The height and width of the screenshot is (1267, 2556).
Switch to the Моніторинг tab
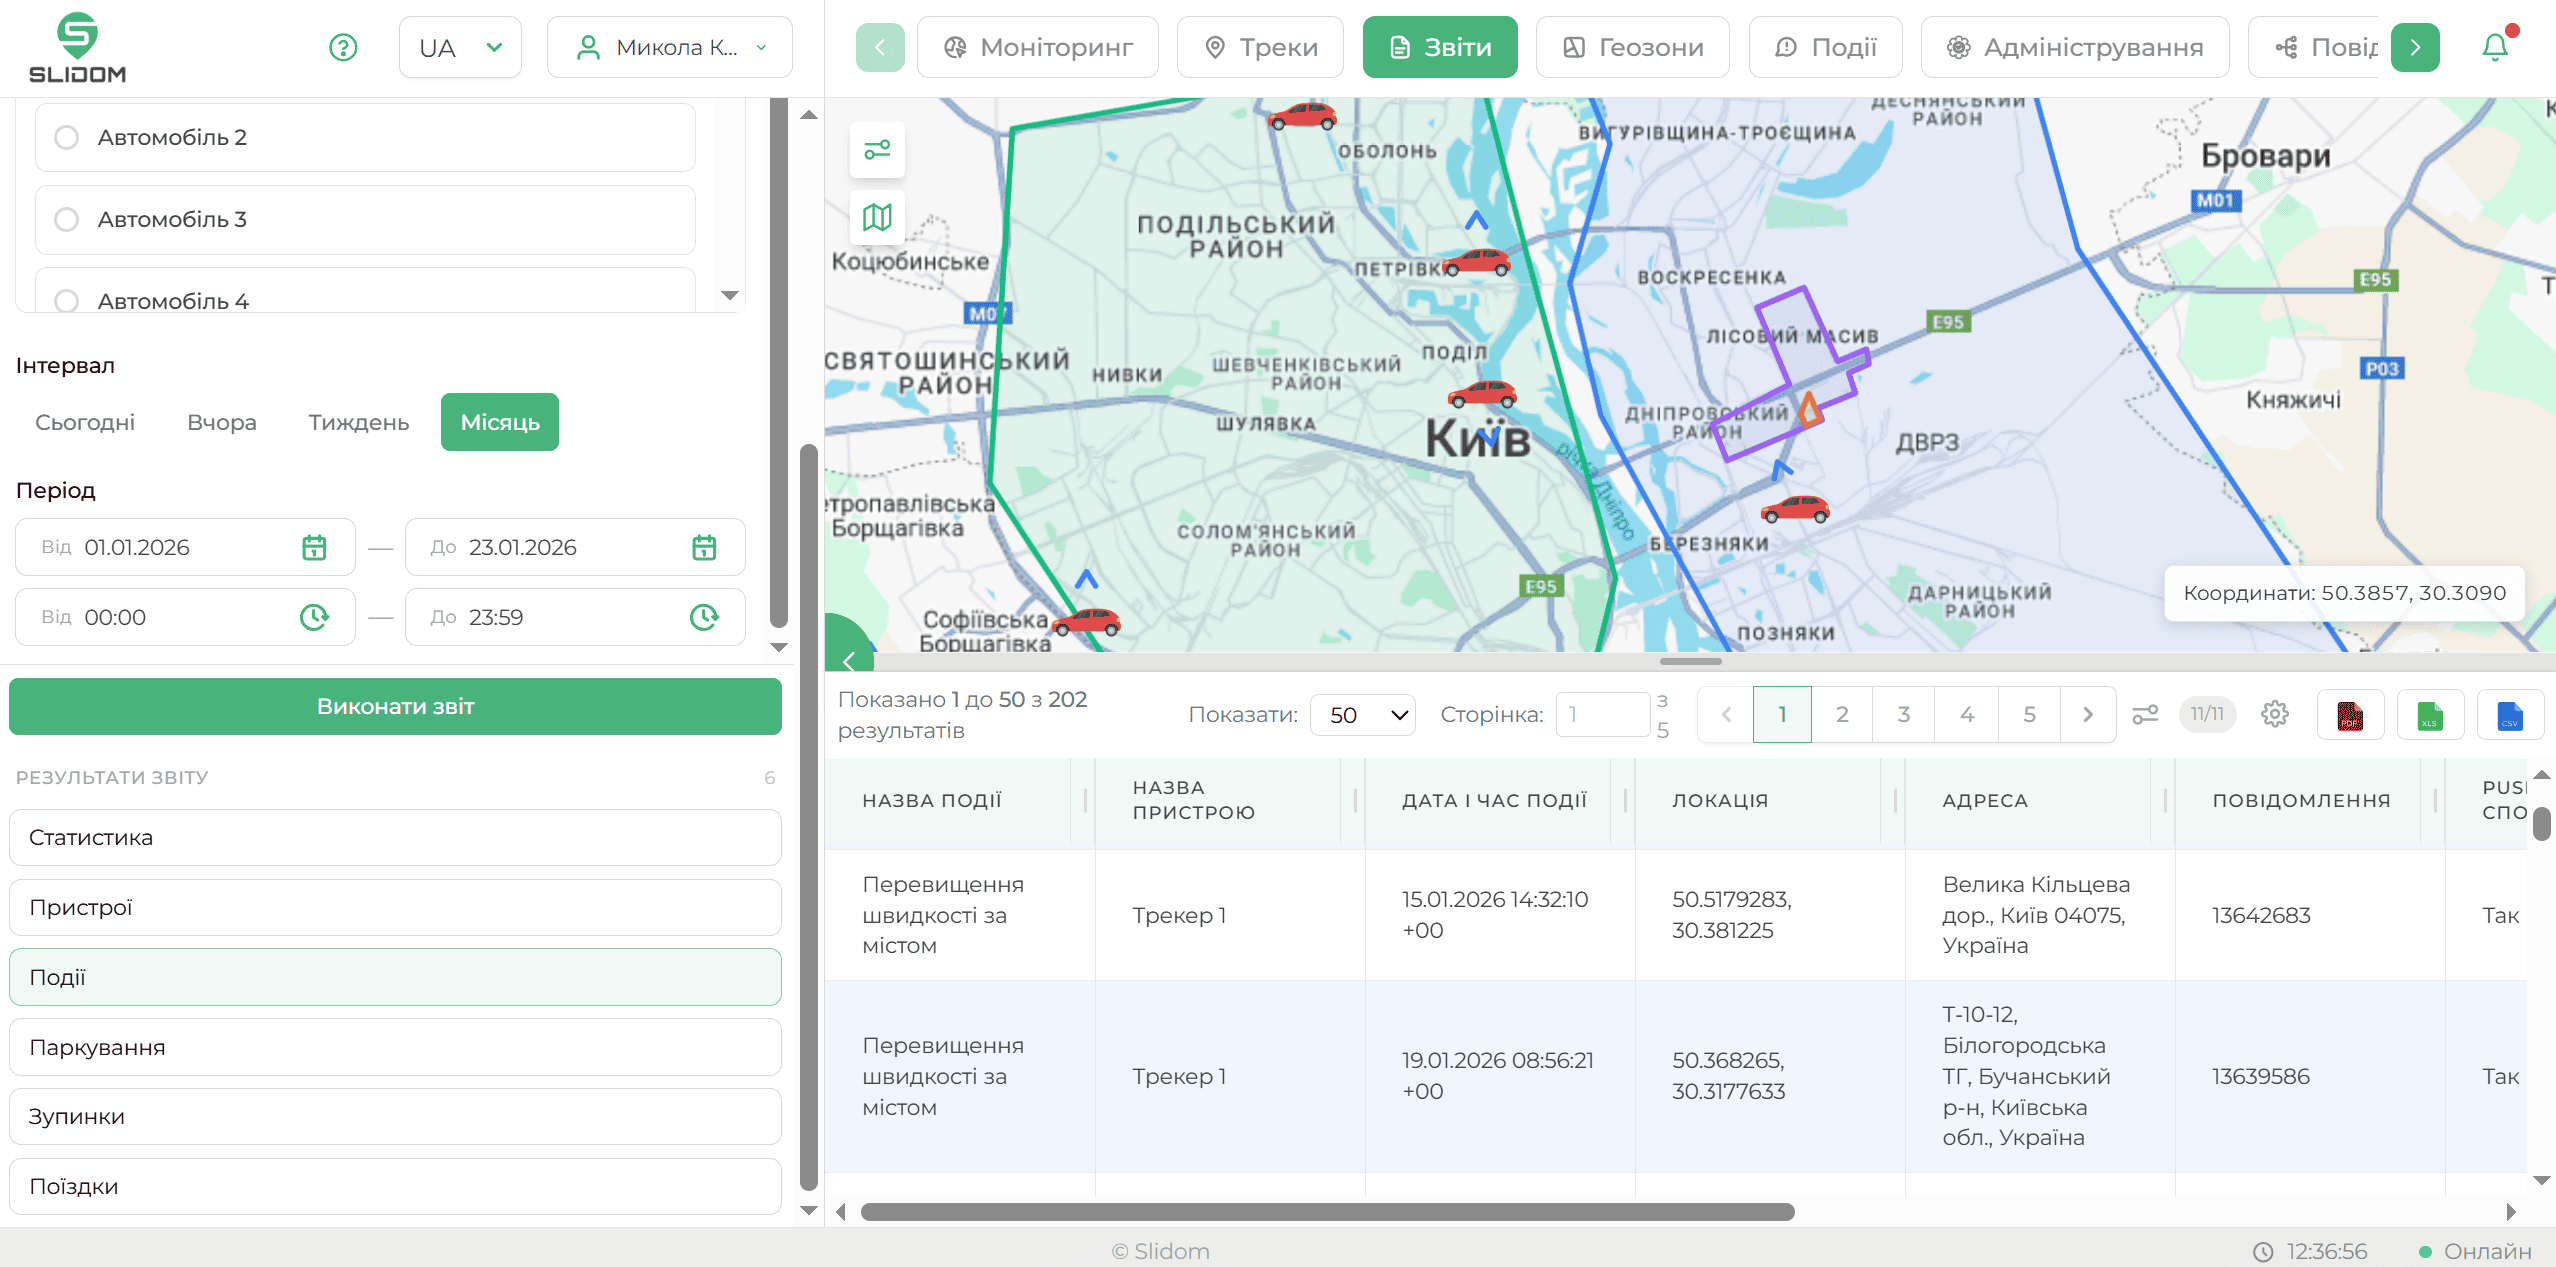point(1038,47)
